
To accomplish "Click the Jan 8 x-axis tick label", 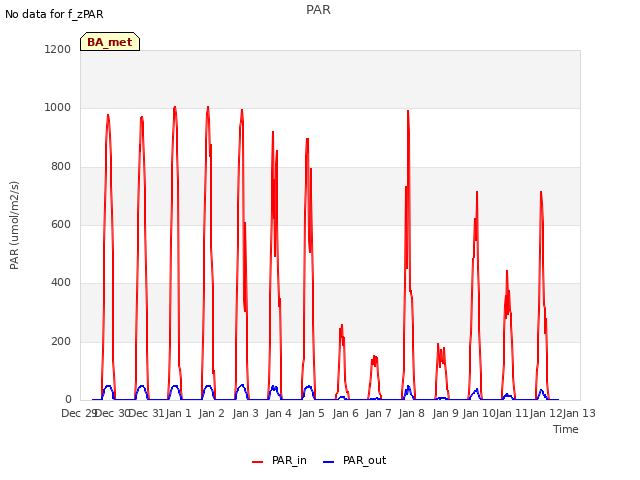I will (411, 413).
